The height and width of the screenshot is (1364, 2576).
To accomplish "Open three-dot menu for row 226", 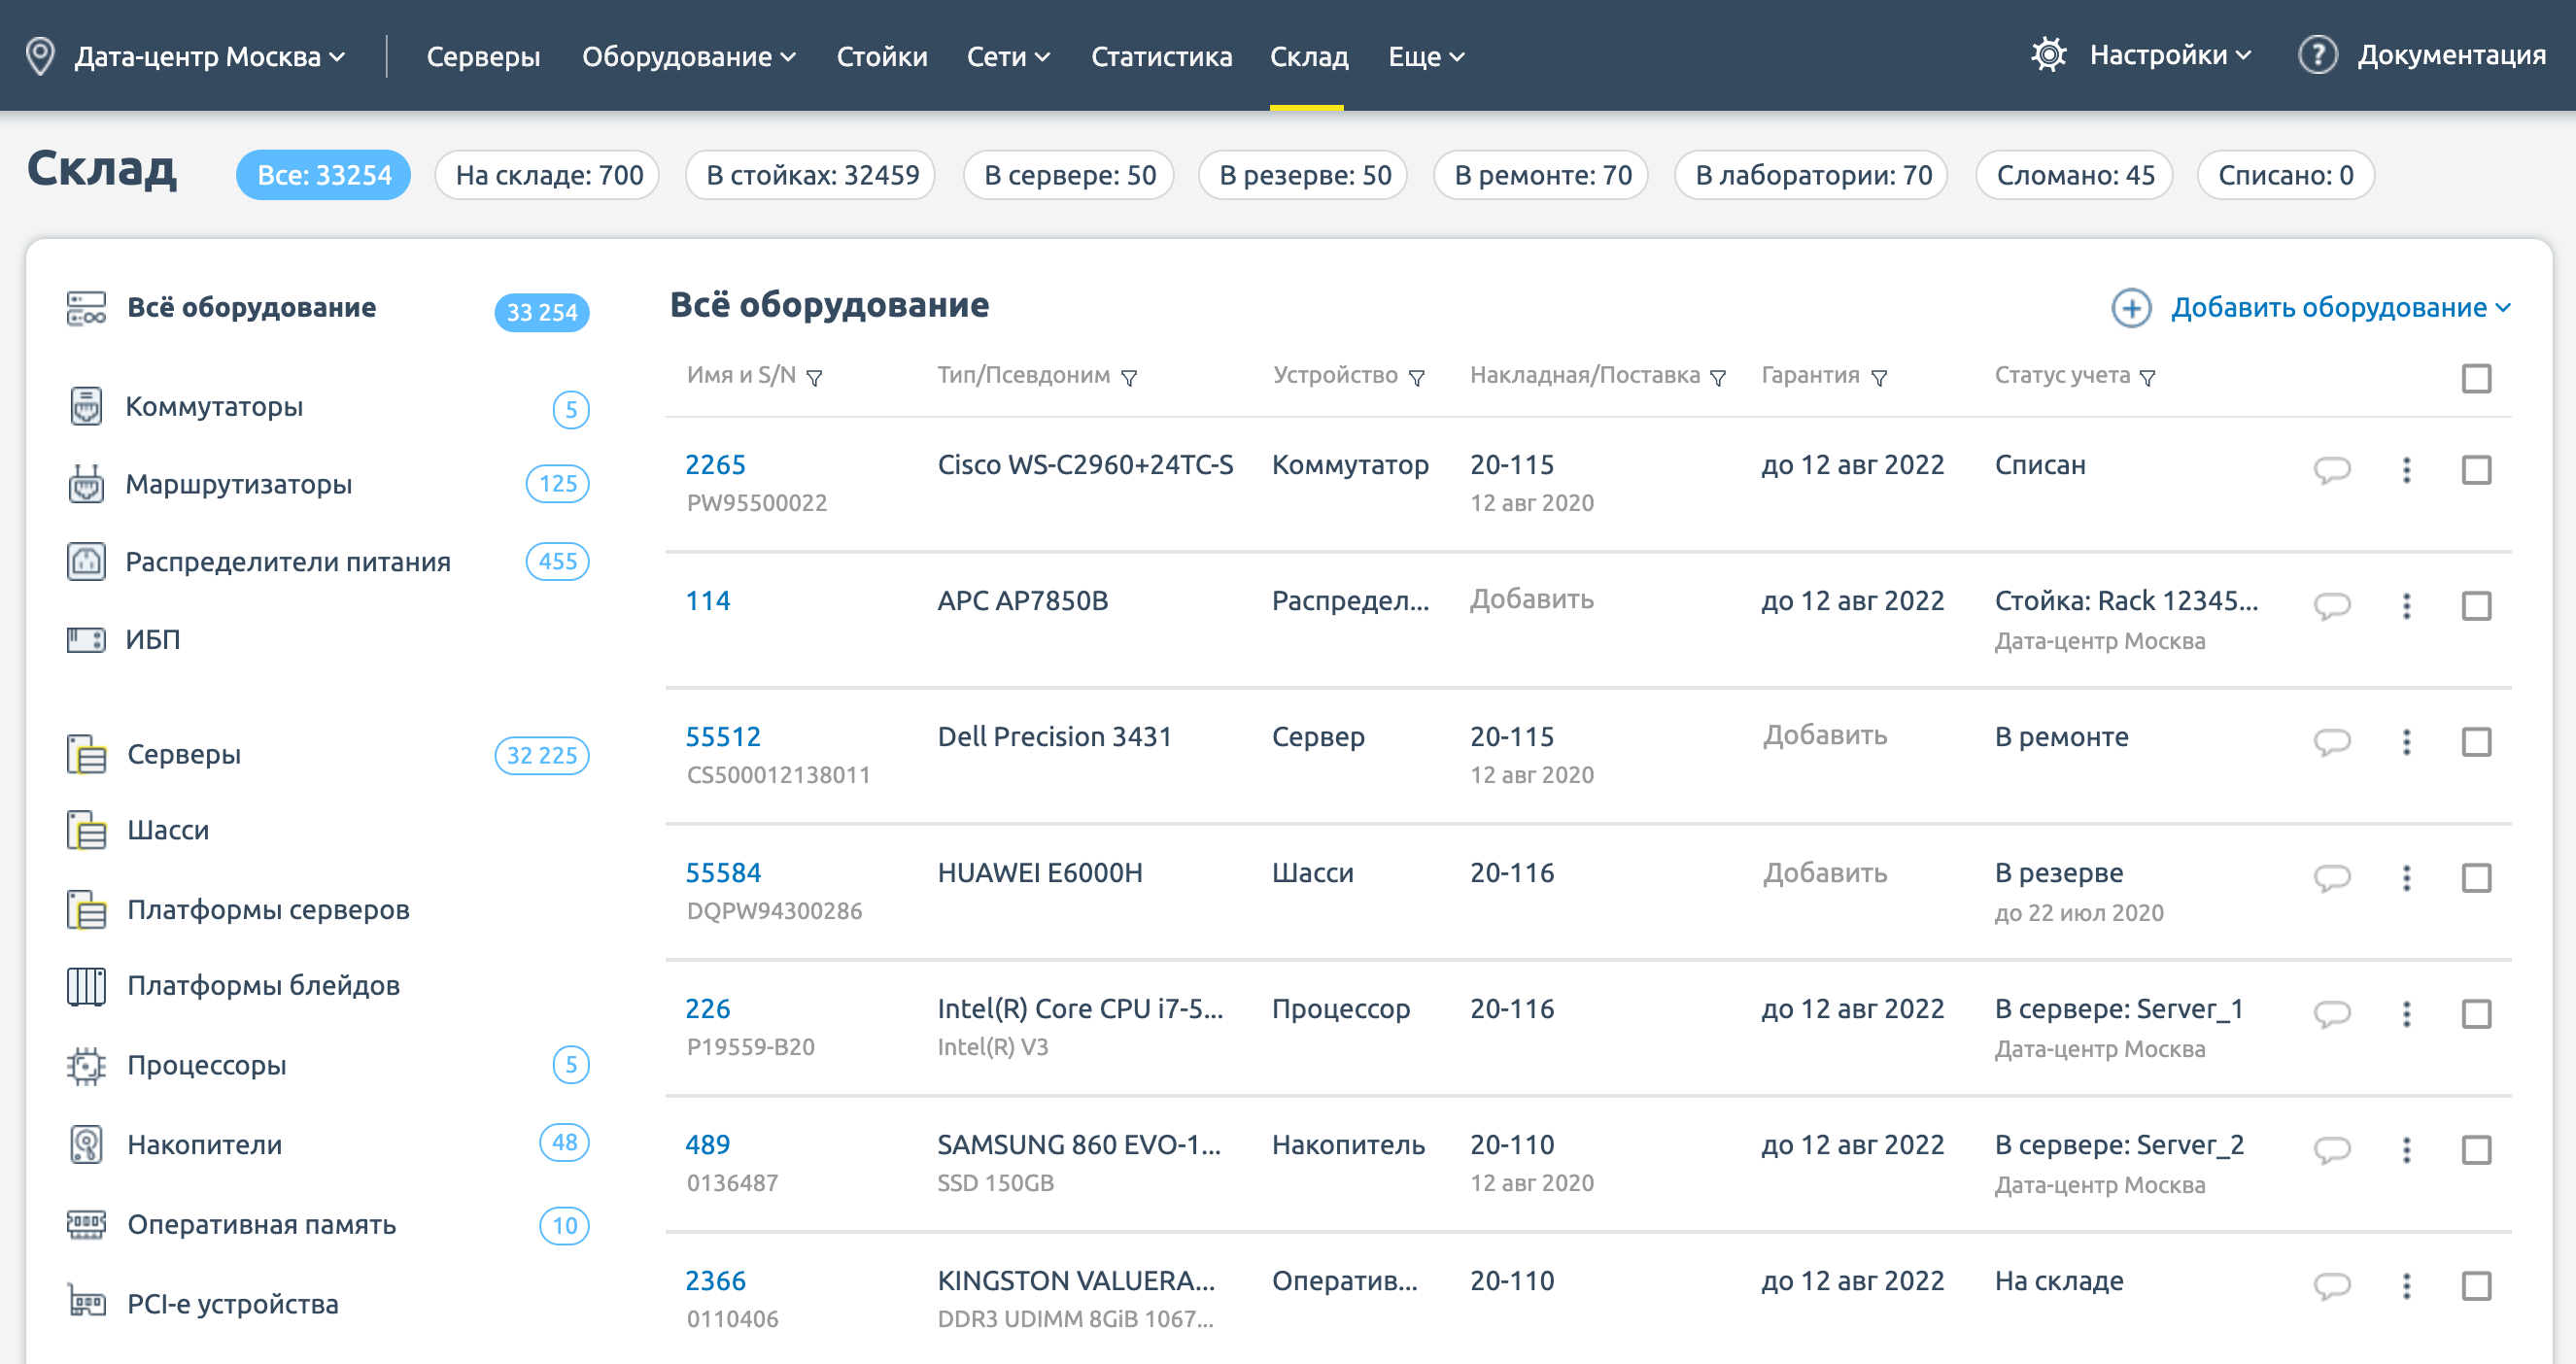I will click(2407, 1014).
